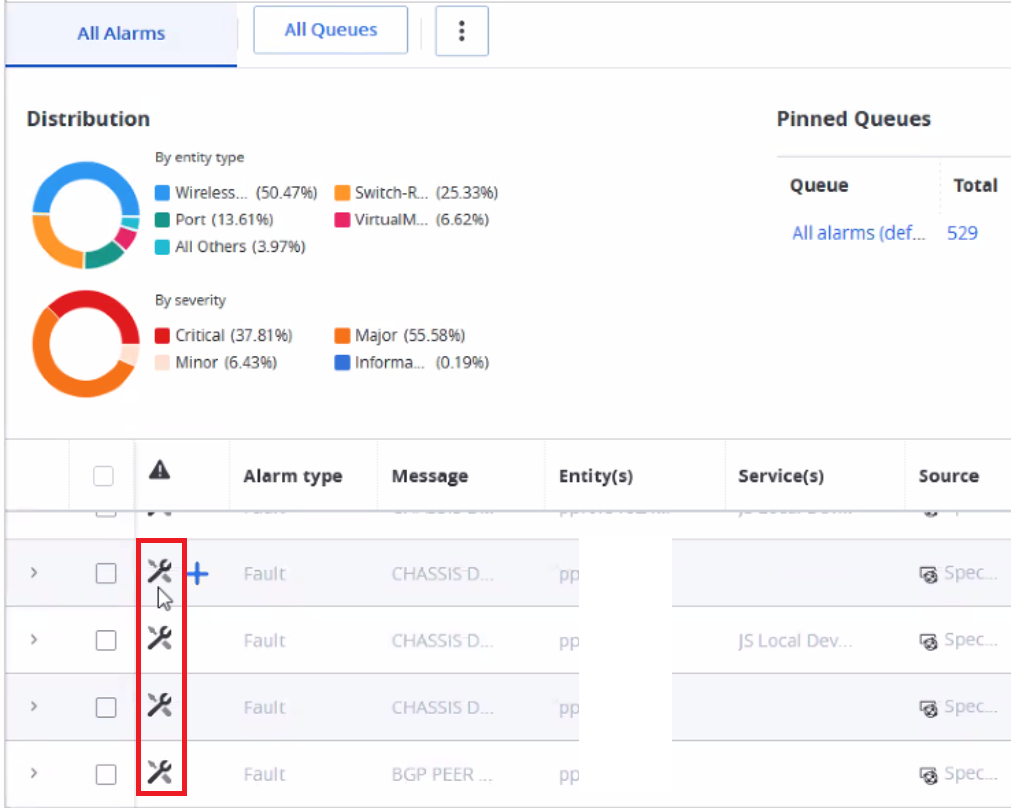1011x808 pixels.
Task: Expand the first CHASSIS alarm row
Action: [x=34, y=573]
